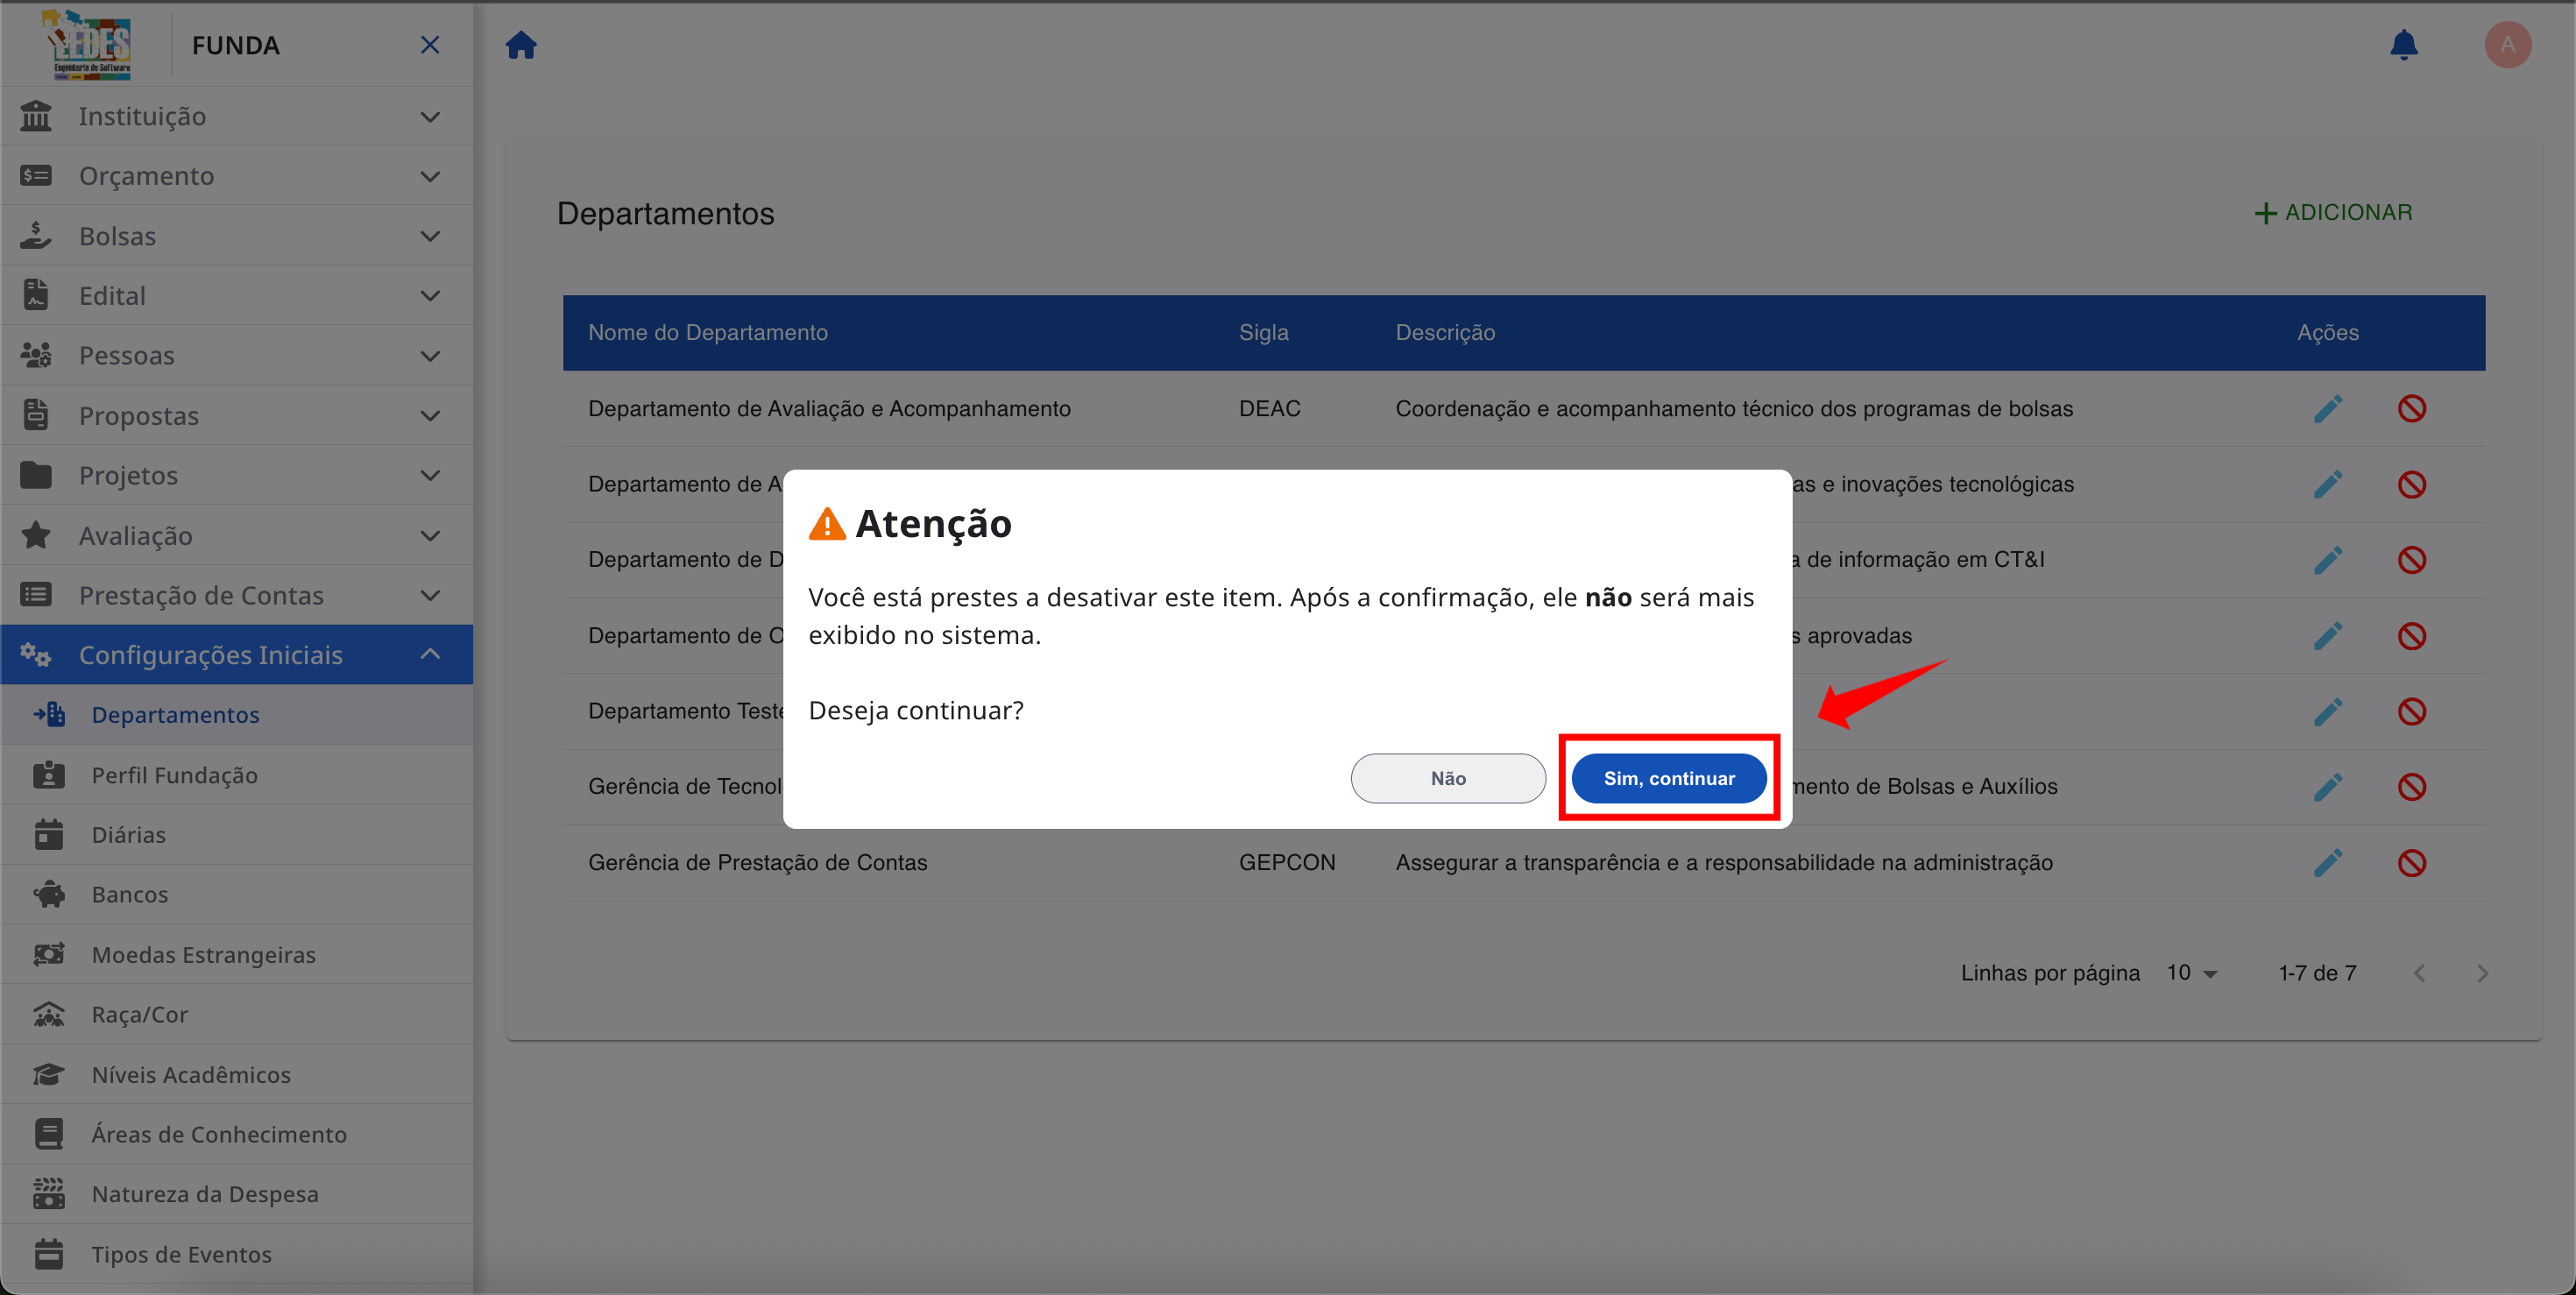This screenshot has width=2576, height=1295.
Task: Click the deactivate icon in DEAC row
Action: pyautogui.click(x=2411, y=409)
